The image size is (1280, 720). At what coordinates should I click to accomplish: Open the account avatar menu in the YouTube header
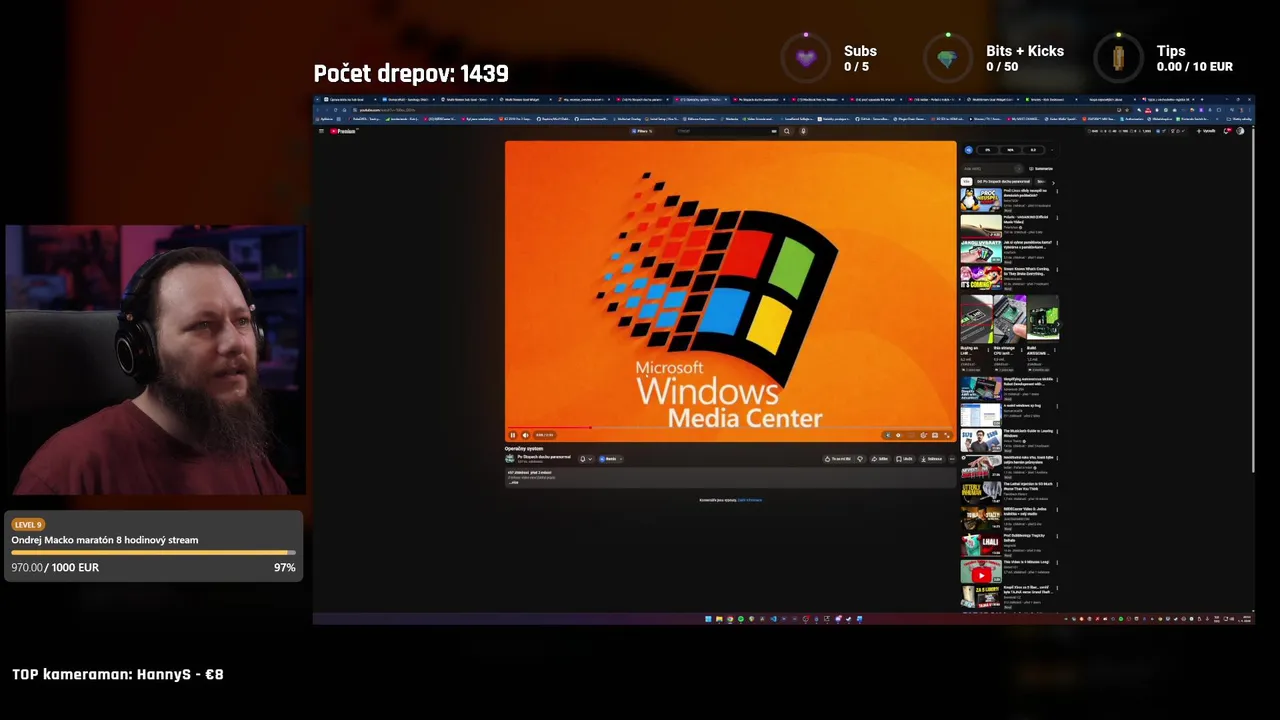tap(1241, 131)
